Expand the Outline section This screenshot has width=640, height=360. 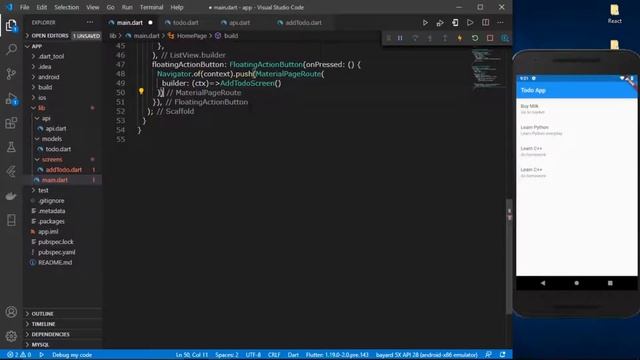pyautogui.click(x=62, y=314)
